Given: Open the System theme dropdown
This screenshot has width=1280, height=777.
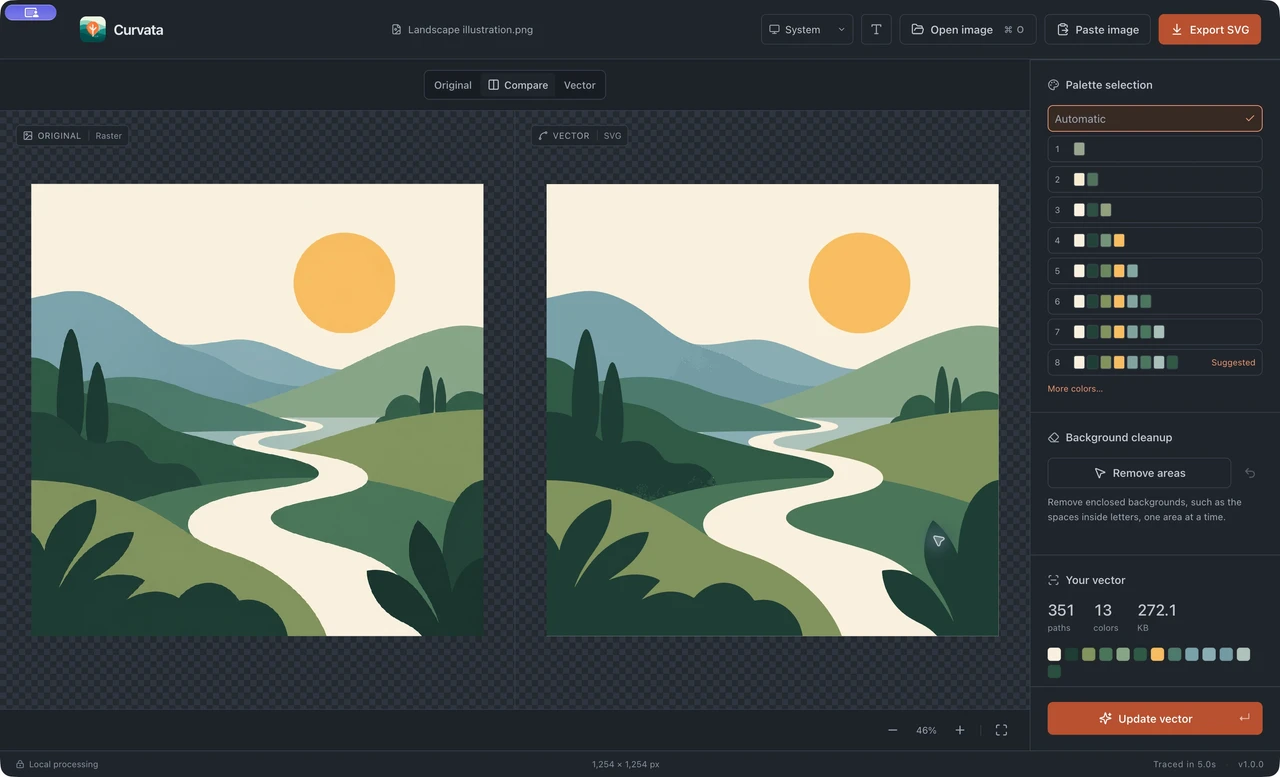Looking at the screenshot, I should point(807,29).
